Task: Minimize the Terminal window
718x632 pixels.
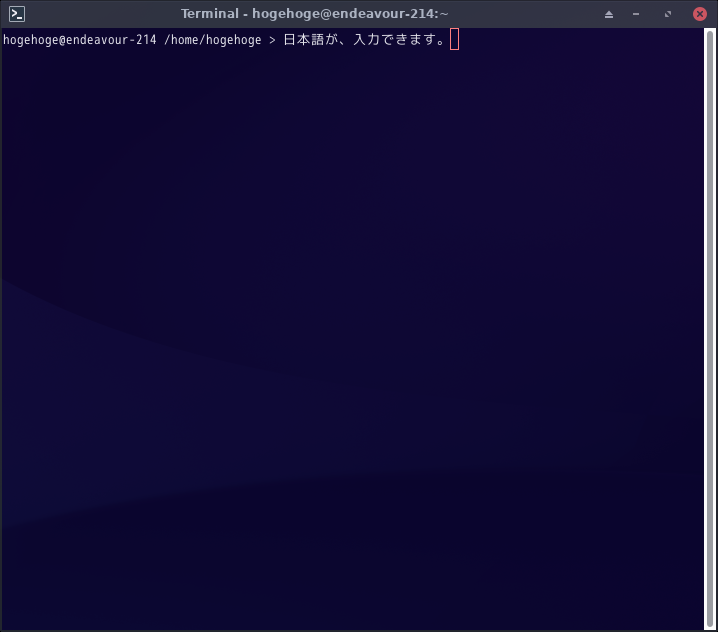Action: coord(636,14)
